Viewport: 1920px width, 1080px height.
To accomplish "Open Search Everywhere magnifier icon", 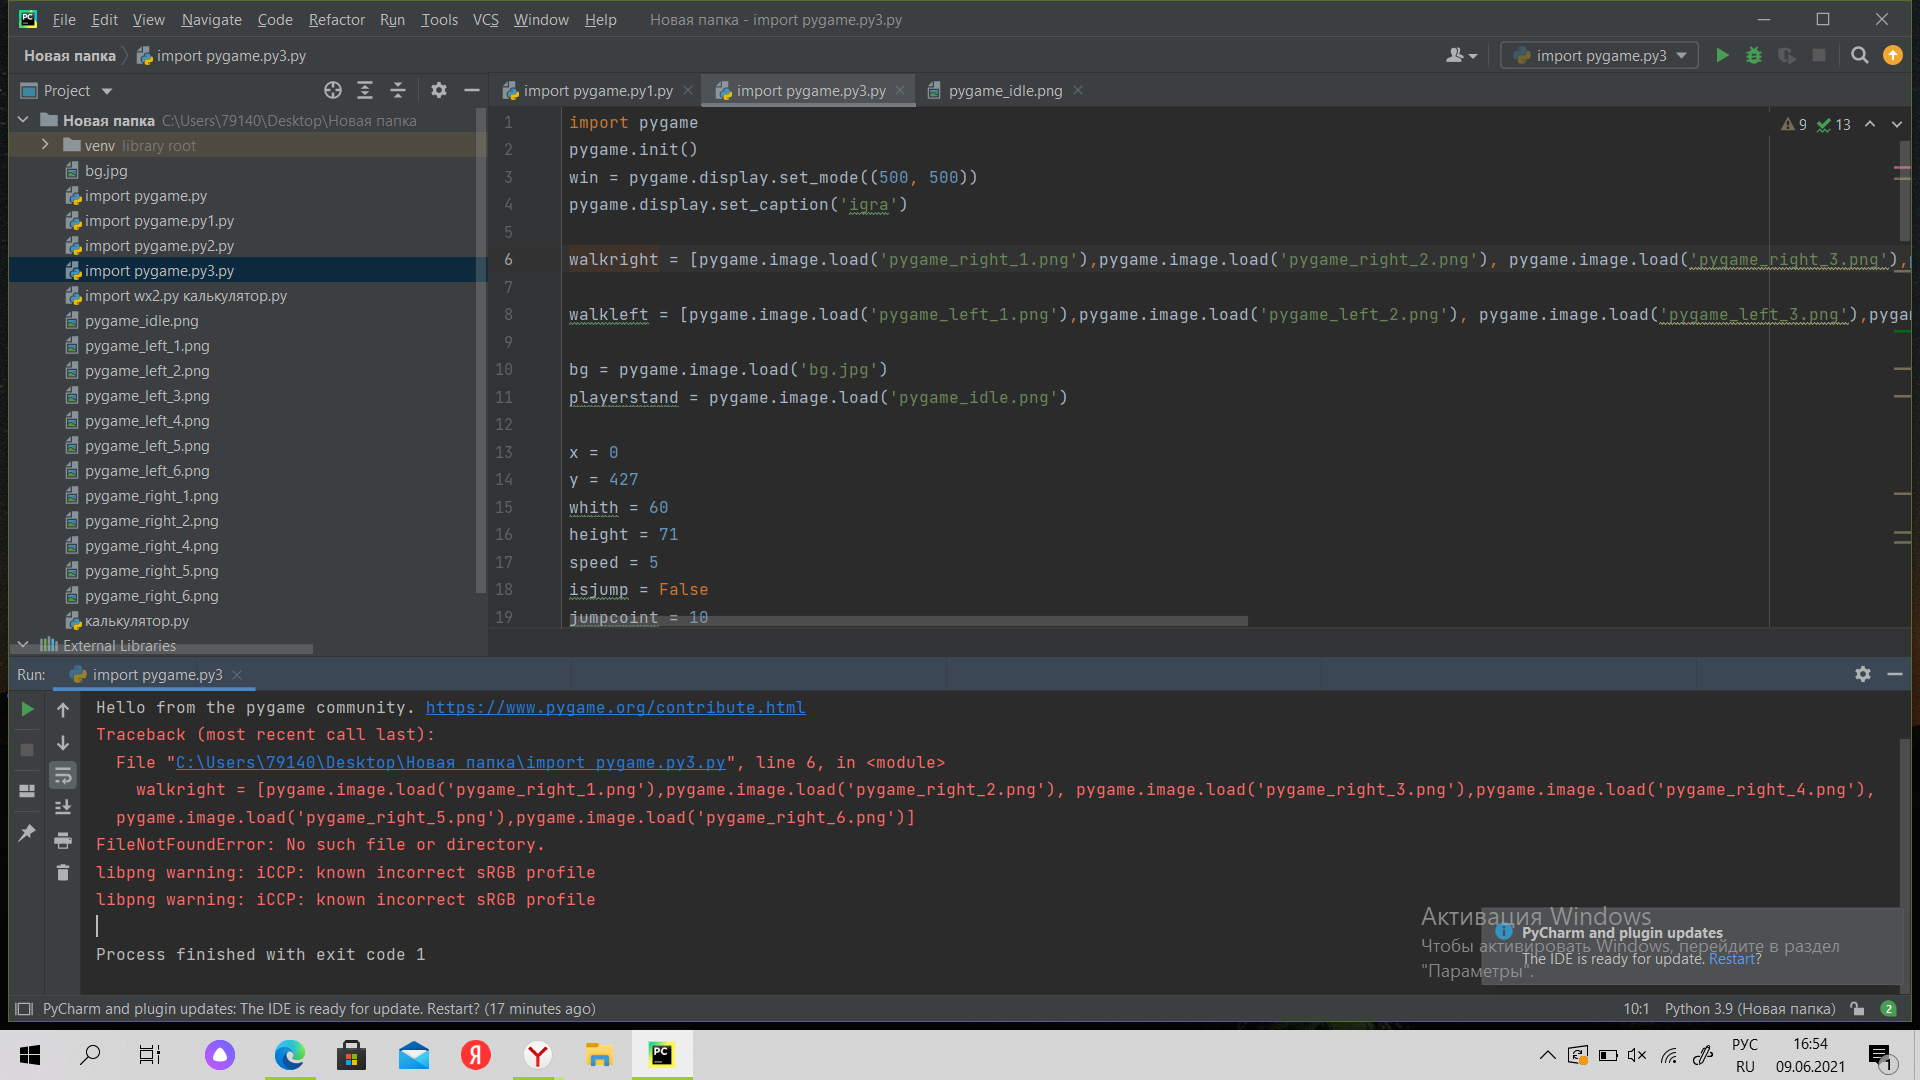I will click(x=1860, y=56).
